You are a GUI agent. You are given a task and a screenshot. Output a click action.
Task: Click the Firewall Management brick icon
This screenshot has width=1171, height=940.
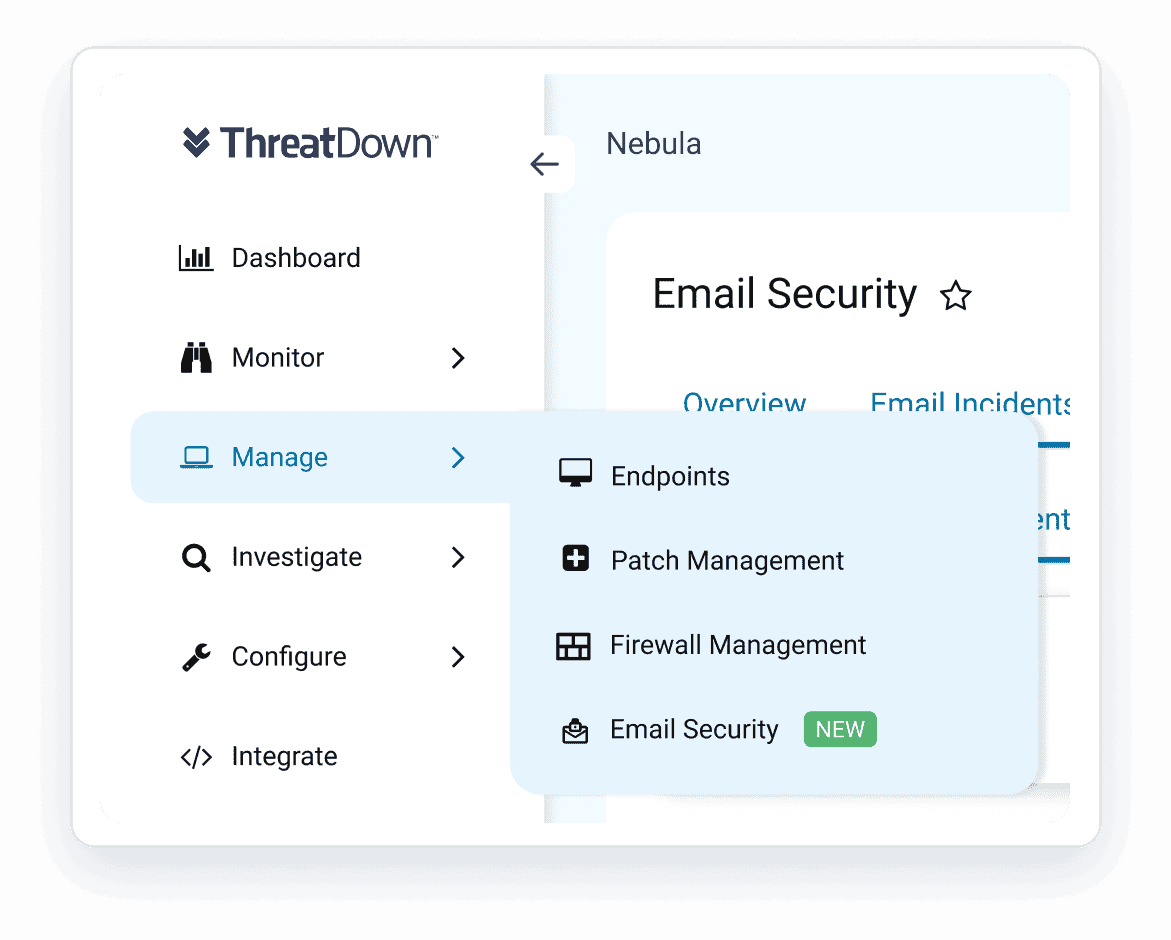click(574, 646)
